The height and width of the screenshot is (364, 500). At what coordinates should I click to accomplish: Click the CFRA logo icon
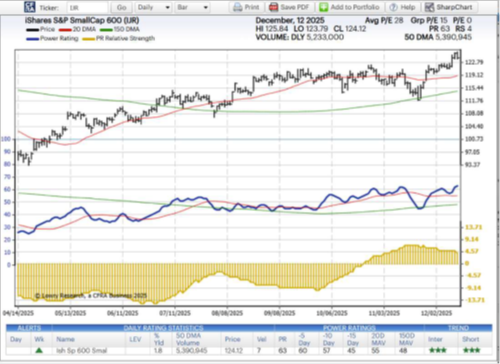tap(30, 7)
